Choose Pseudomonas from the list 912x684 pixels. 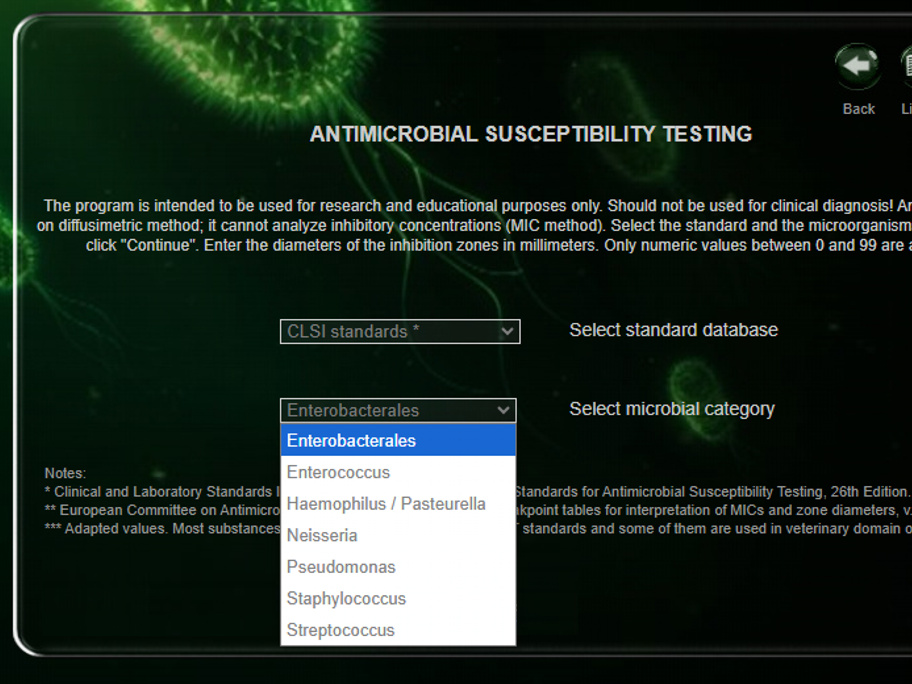tap(398, 567)
